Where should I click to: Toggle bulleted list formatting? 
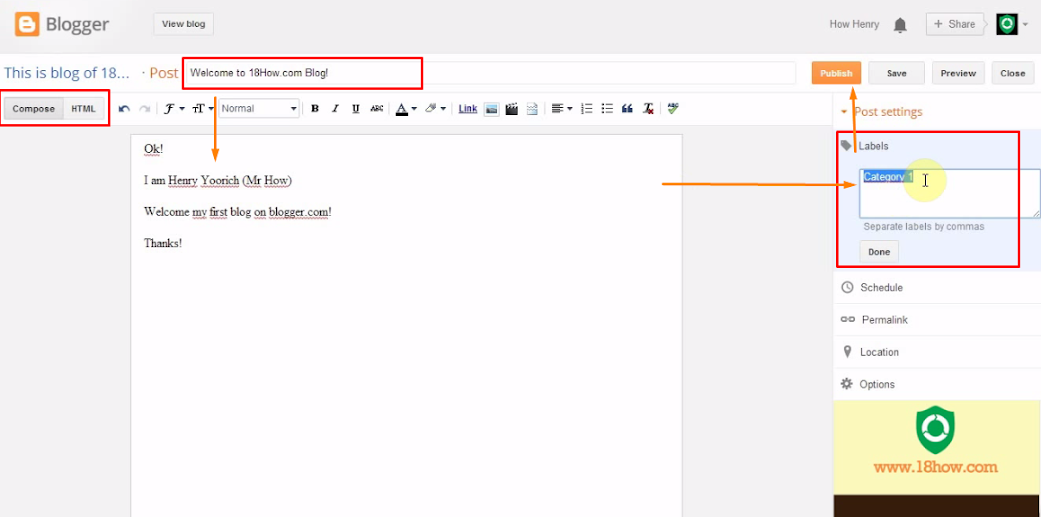click(x=607, y=109)
